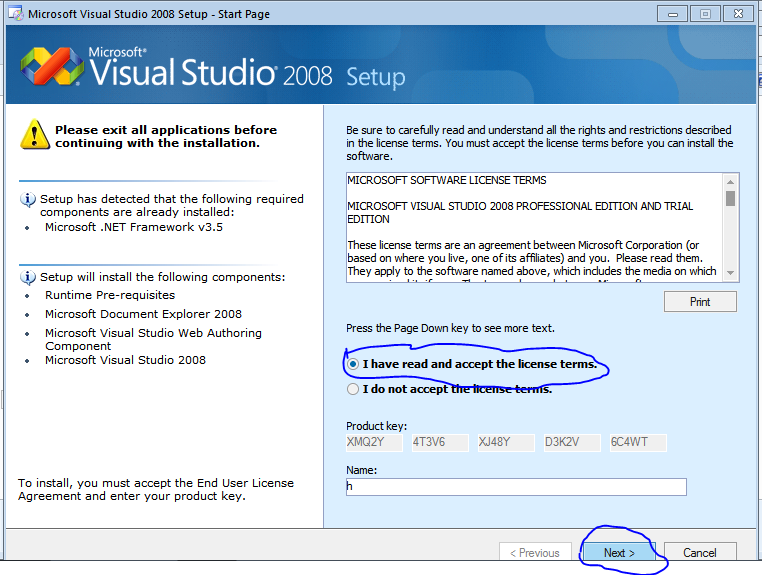The image size is (762, 575).
Task: Click 'Microsoft Visual Studio 2008' list item
Action: 125,360
